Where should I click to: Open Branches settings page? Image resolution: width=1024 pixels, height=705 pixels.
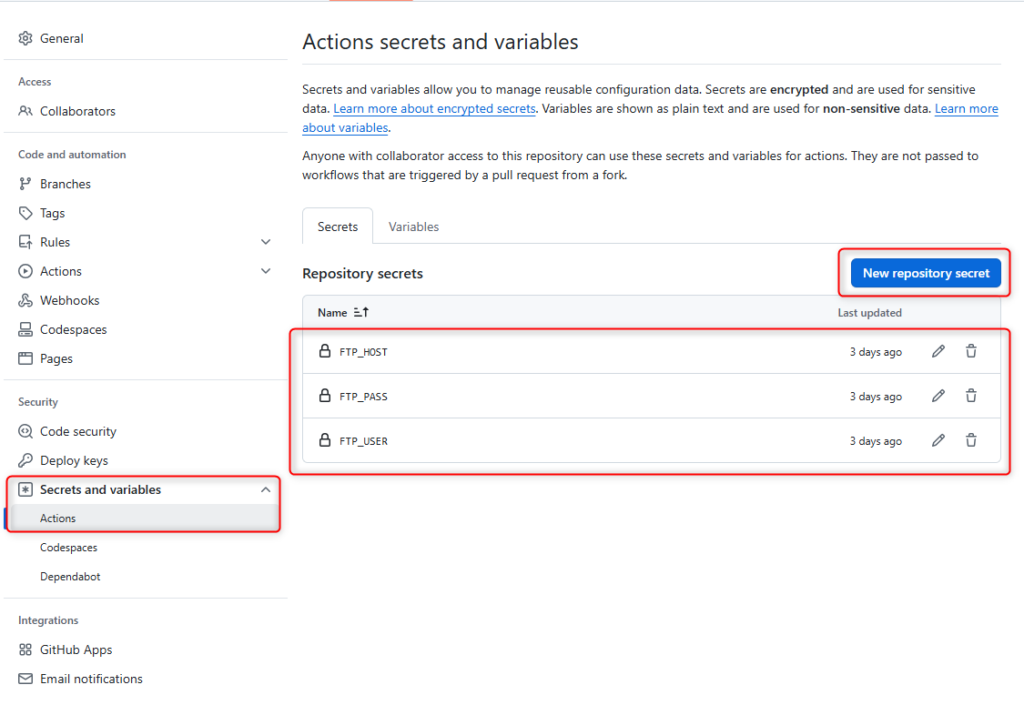click(65, 184)
